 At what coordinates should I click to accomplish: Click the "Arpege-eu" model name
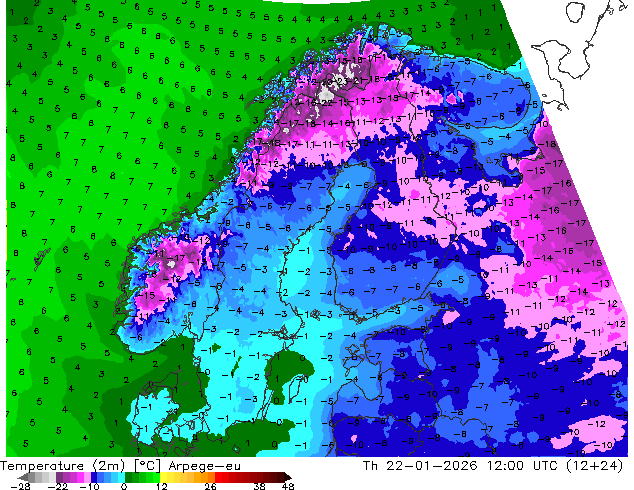(205, 466)
